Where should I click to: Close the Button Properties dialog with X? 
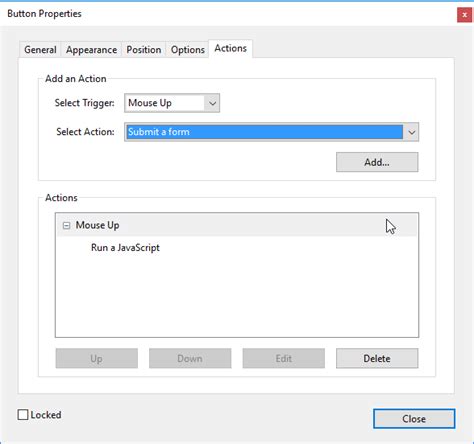[x=464, y=15]
